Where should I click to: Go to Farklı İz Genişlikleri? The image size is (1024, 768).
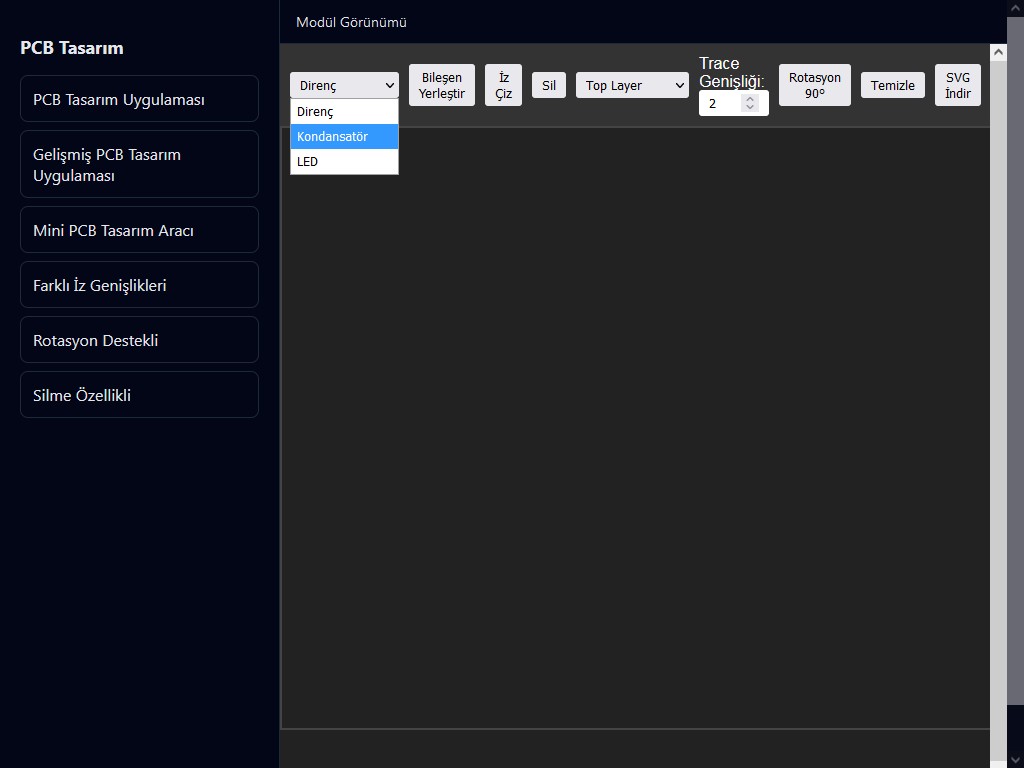[x=139, y=285]
